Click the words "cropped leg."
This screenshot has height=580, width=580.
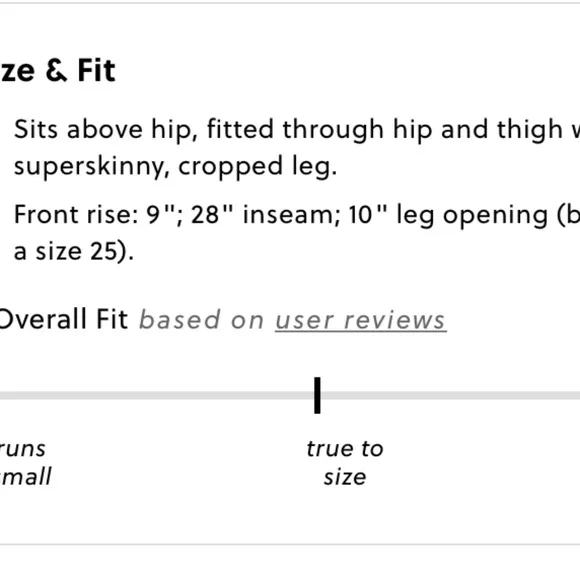pyautogui.click(x=257, y=167)
